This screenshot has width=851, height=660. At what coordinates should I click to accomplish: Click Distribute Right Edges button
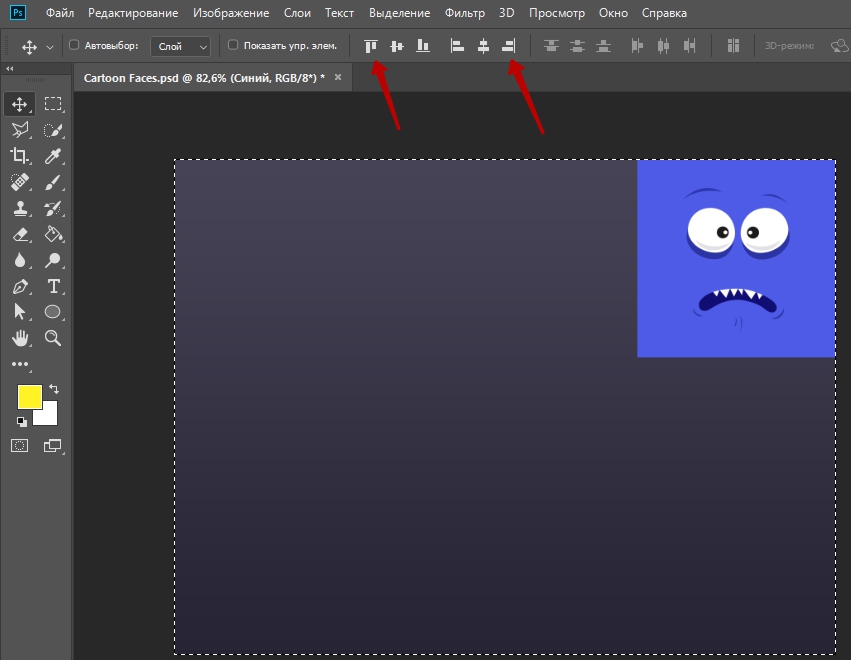point(689,46)
